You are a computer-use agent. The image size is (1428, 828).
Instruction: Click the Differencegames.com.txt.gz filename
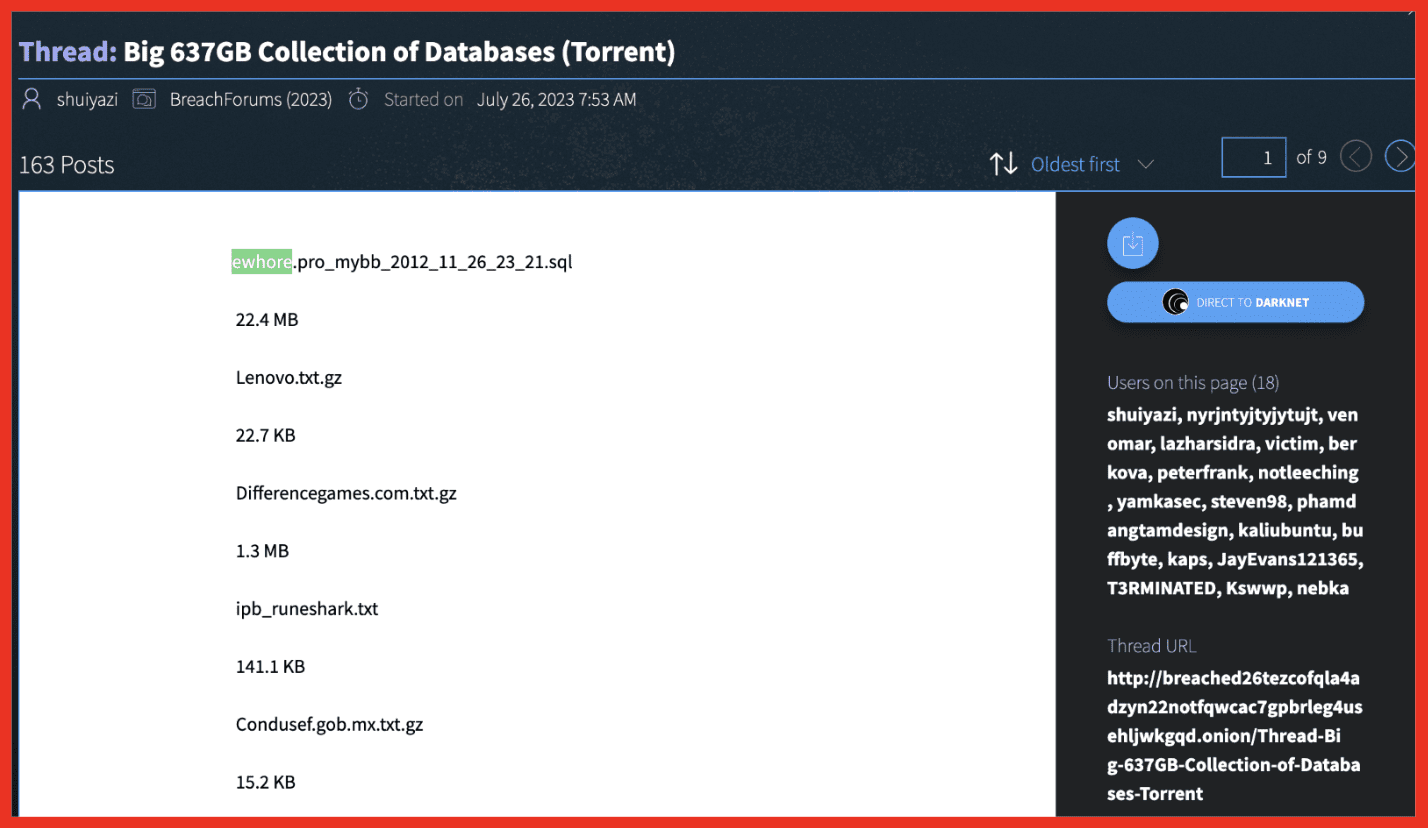[346, 494]
